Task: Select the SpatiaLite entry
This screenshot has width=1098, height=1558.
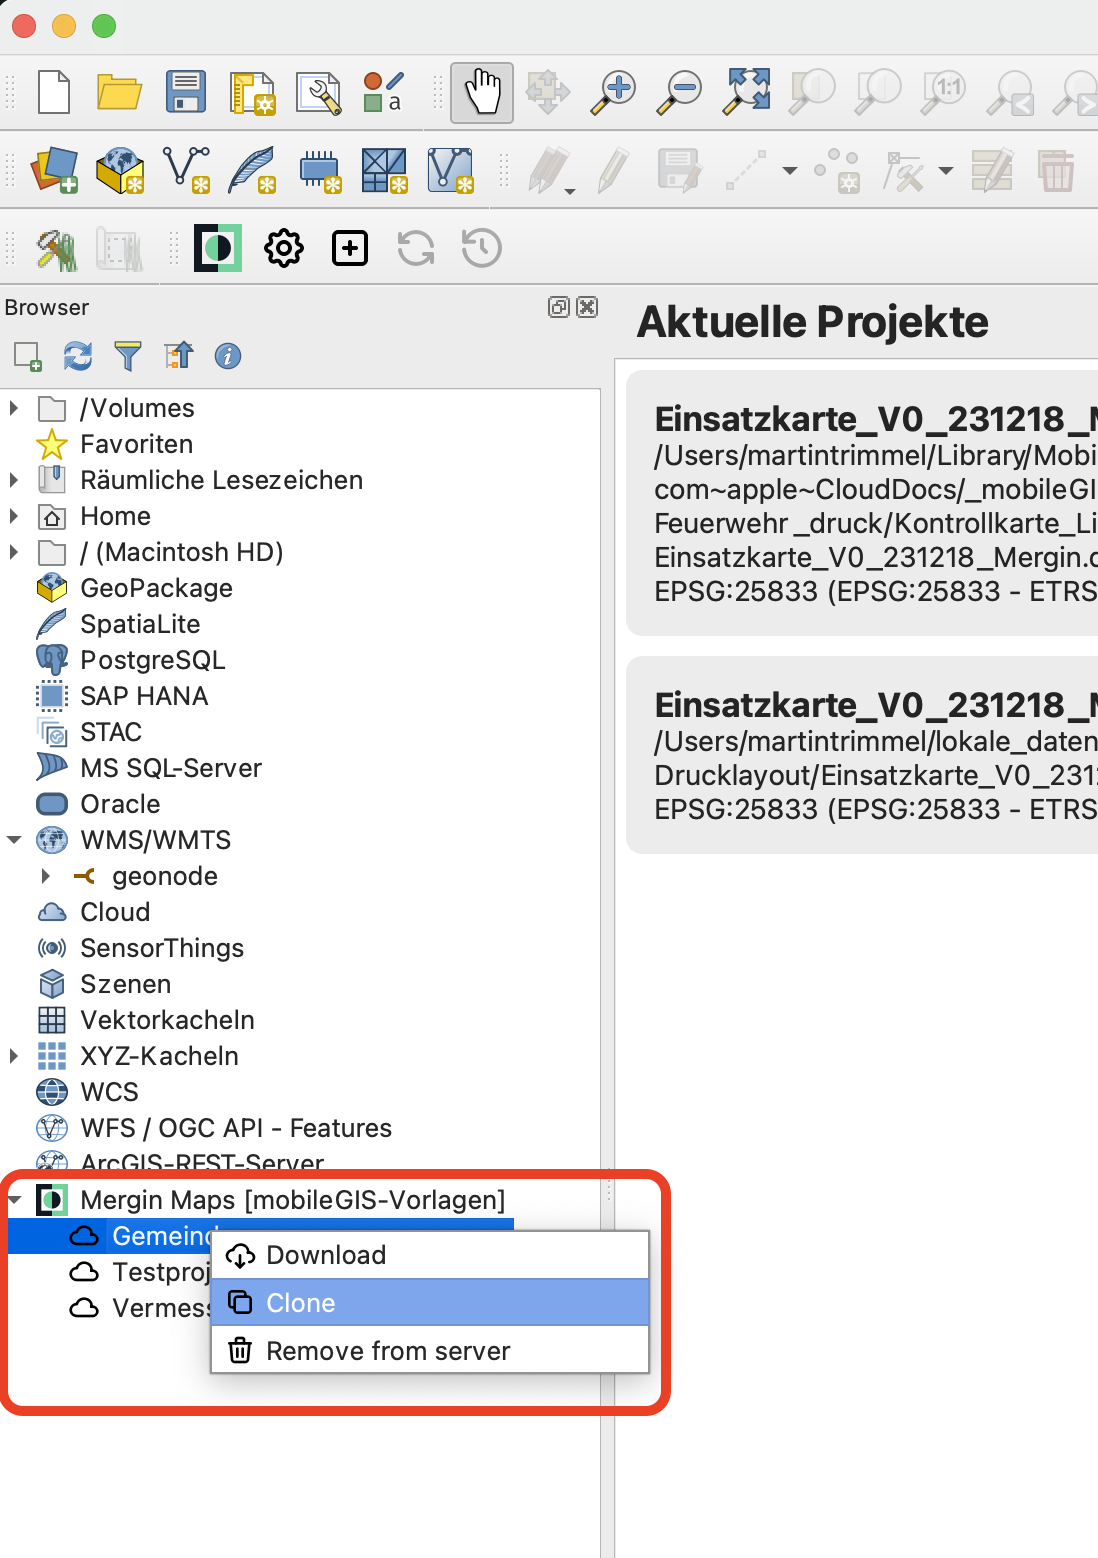Action: click(140, 624)
